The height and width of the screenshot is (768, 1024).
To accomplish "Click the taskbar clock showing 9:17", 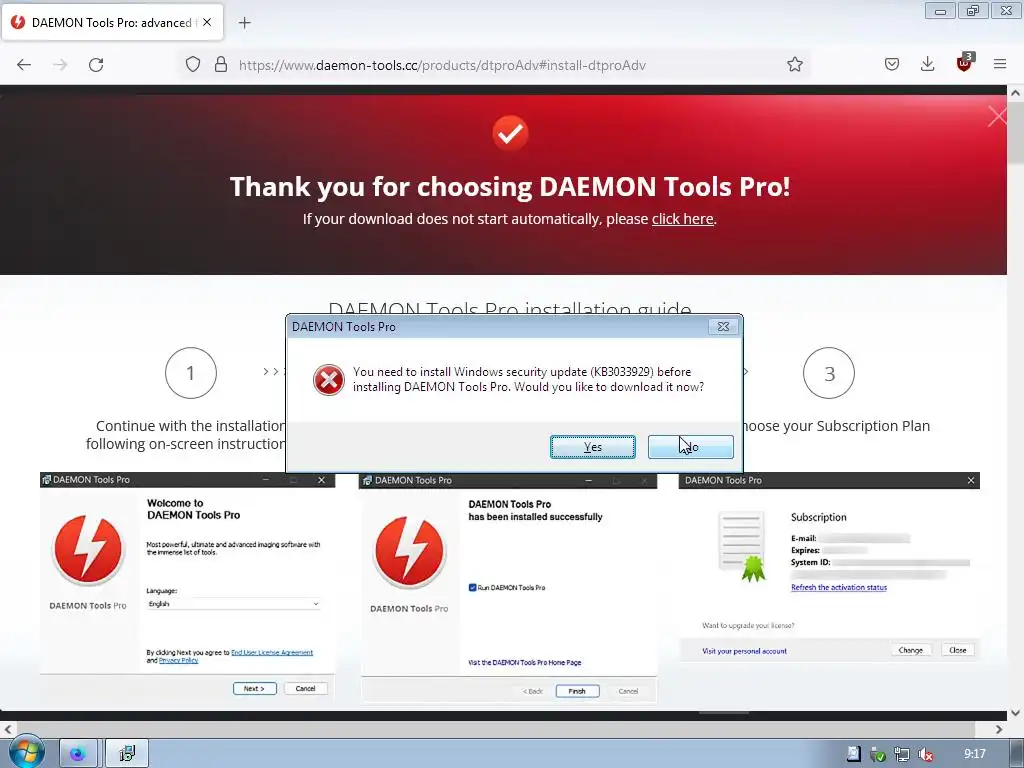I will pyautogui.click(x=974, y=754).
